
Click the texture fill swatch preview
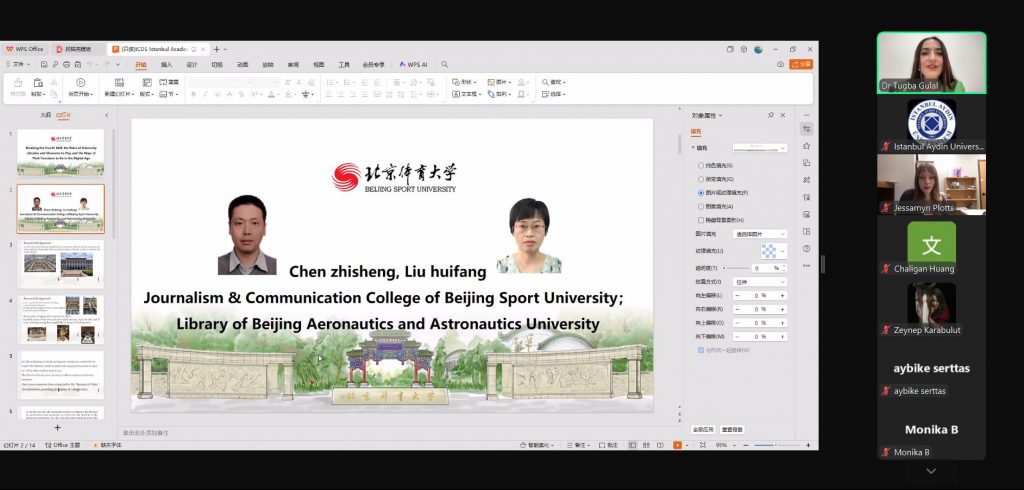(x=769, y=251)
